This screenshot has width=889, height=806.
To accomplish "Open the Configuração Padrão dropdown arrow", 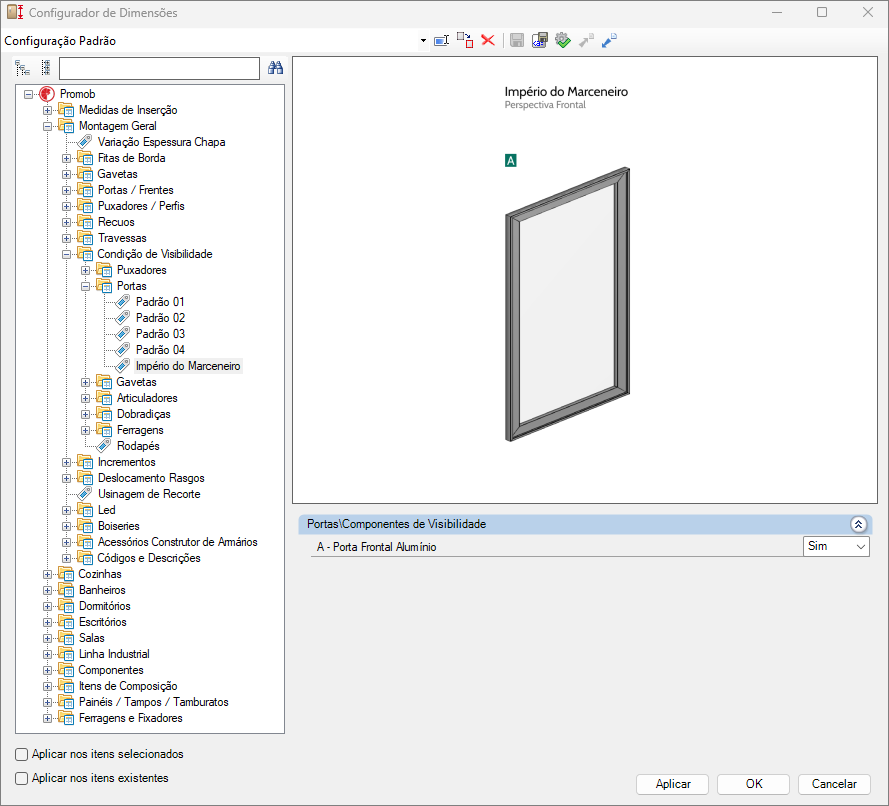I will pos(423,41).
